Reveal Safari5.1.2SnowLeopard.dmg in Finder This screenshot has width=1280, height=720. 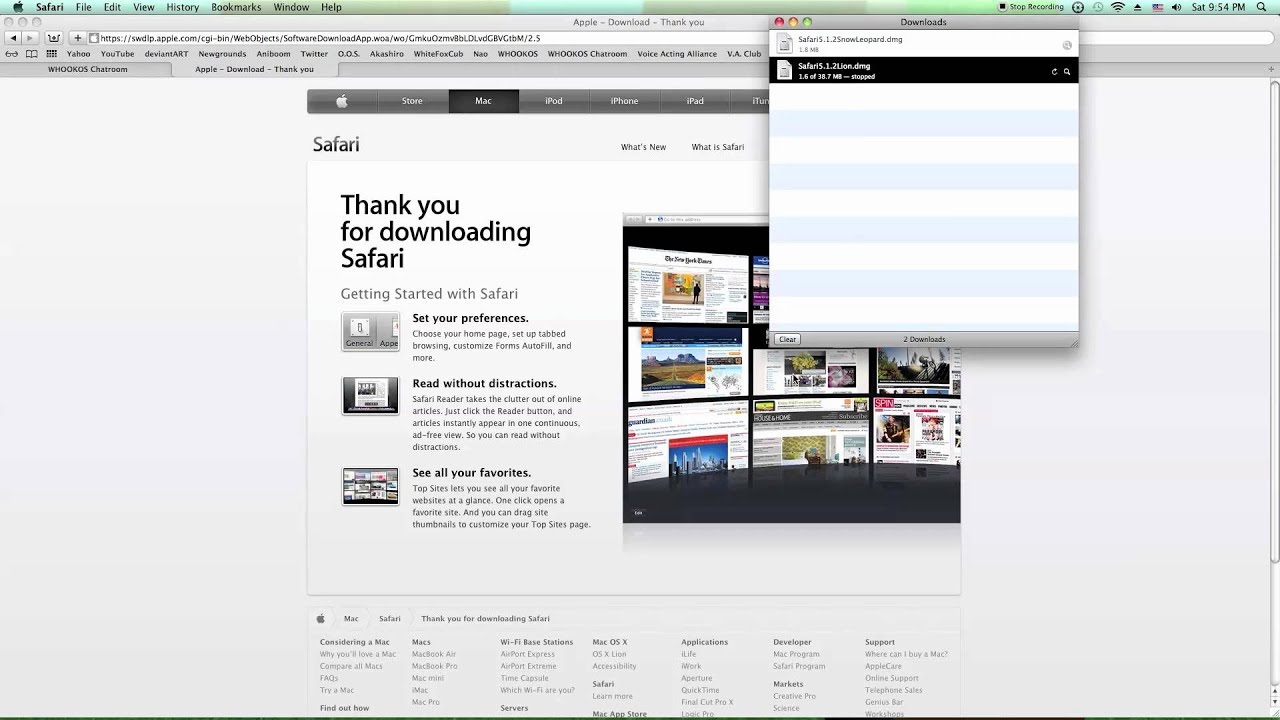point(1067,45)
